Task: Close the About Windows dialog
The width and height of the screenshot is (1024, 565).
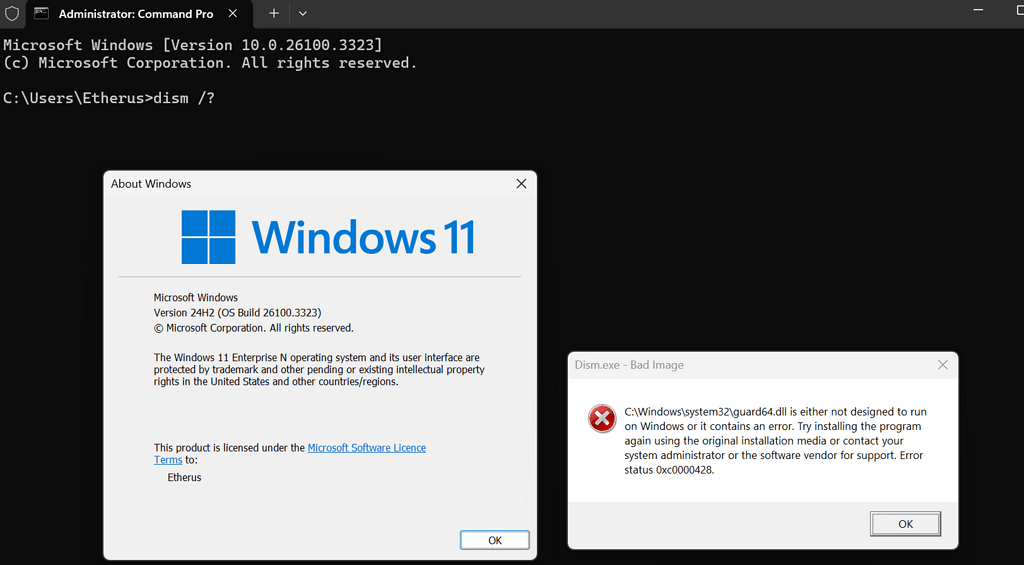Action: (521, 184)
